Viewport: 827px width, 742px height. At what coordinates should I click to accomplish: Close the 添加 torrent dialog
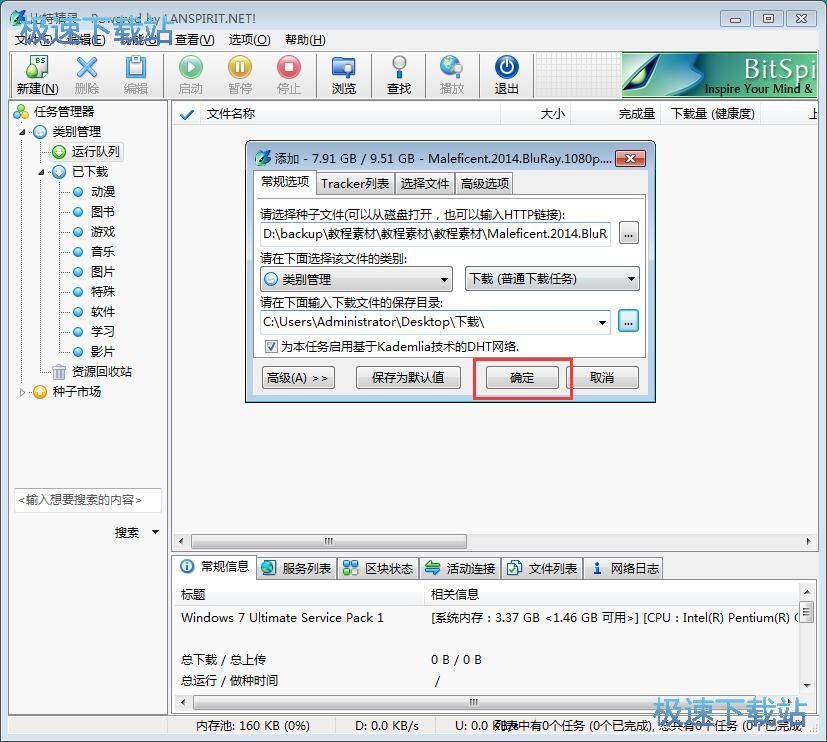[x=630, y=158]
